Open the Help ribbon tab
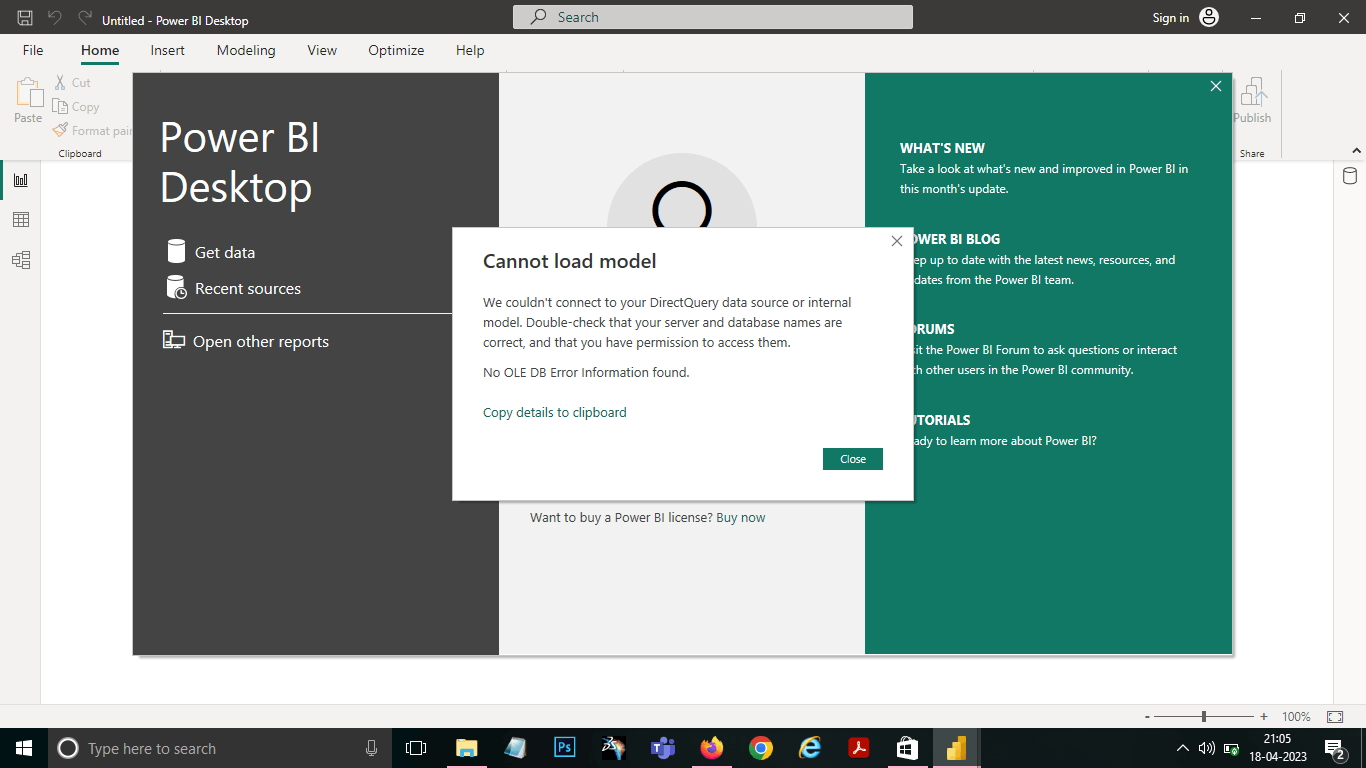Image resolution: width=1366 pixels, height=768 pixels. pyautogui.click(x=470, y=50)
